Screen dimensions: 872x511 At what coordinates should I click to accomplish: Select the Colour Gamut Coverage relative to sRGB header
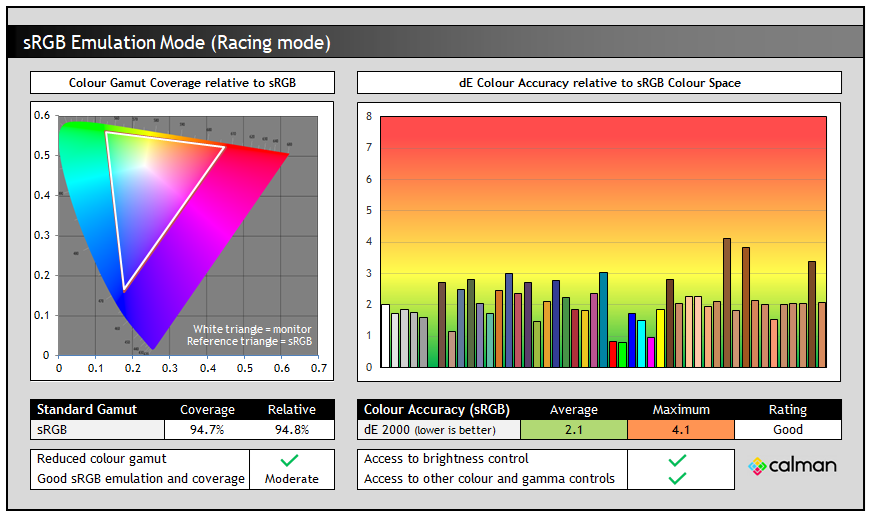point(182,82)
